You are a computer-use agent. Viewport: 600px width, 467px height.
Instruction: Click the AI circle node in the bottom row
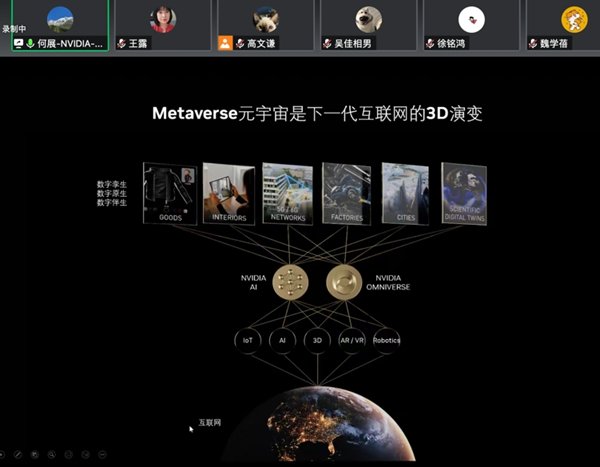coord(282,340)
